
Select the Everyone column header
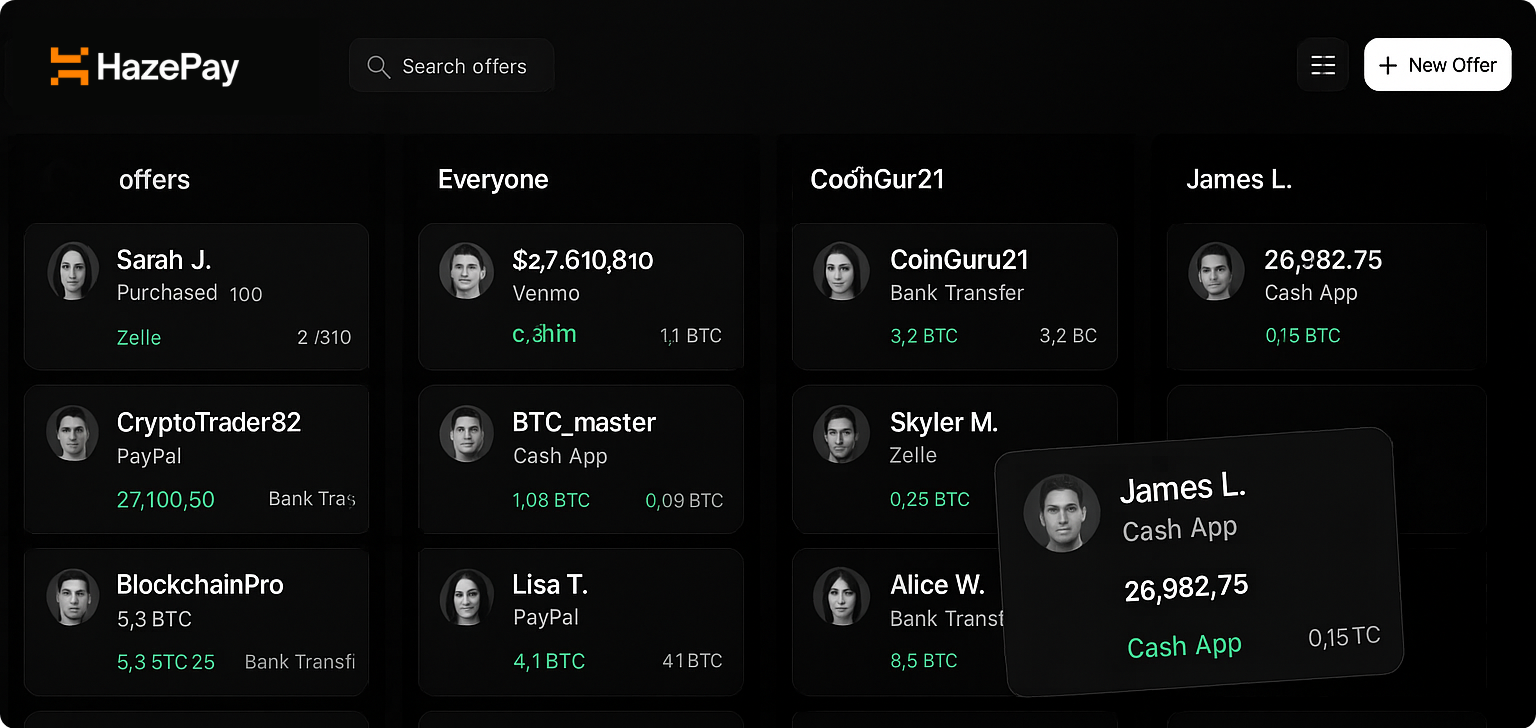click(493, 180)
